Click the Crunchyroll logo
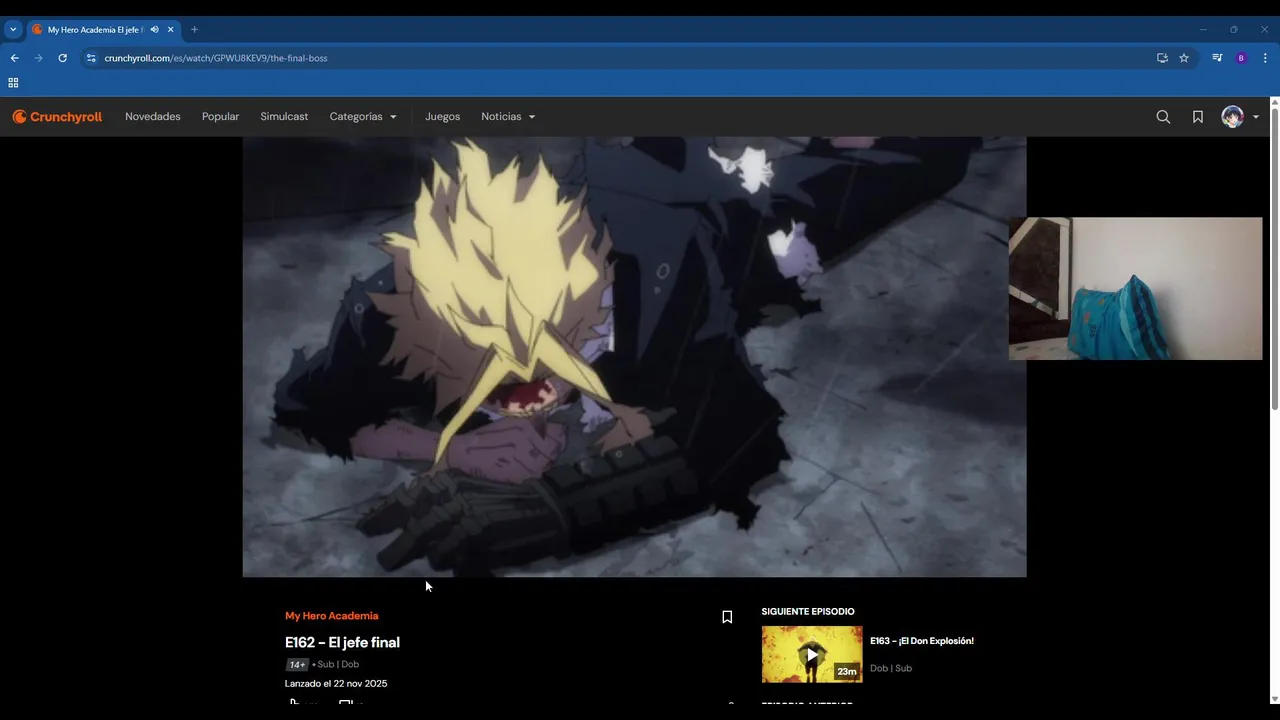Image resolution: width=1280 pixels, height=720 pixels. coord(57,117)
